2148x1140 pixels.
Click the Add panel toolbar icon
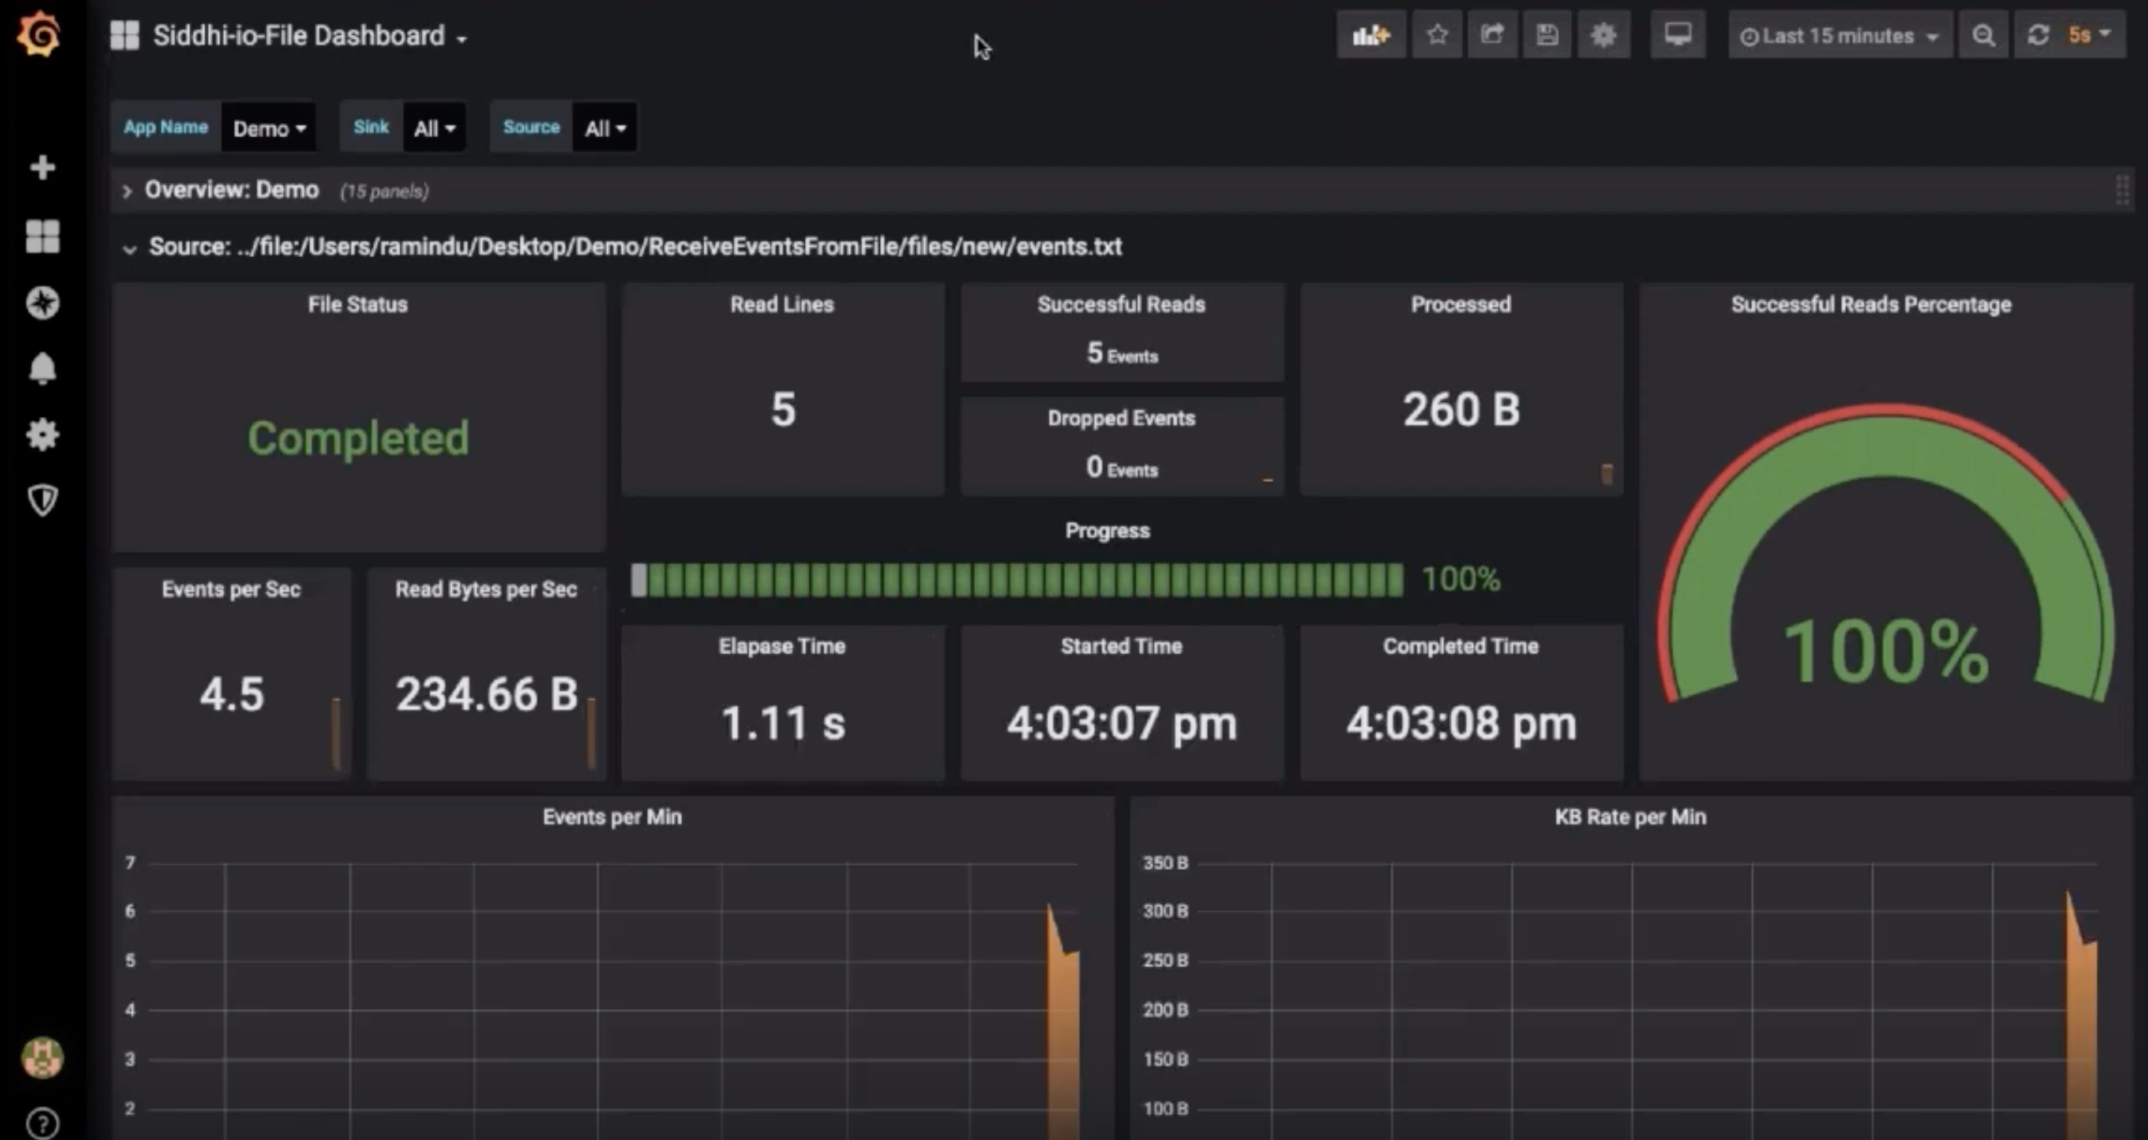point(1371,36)
